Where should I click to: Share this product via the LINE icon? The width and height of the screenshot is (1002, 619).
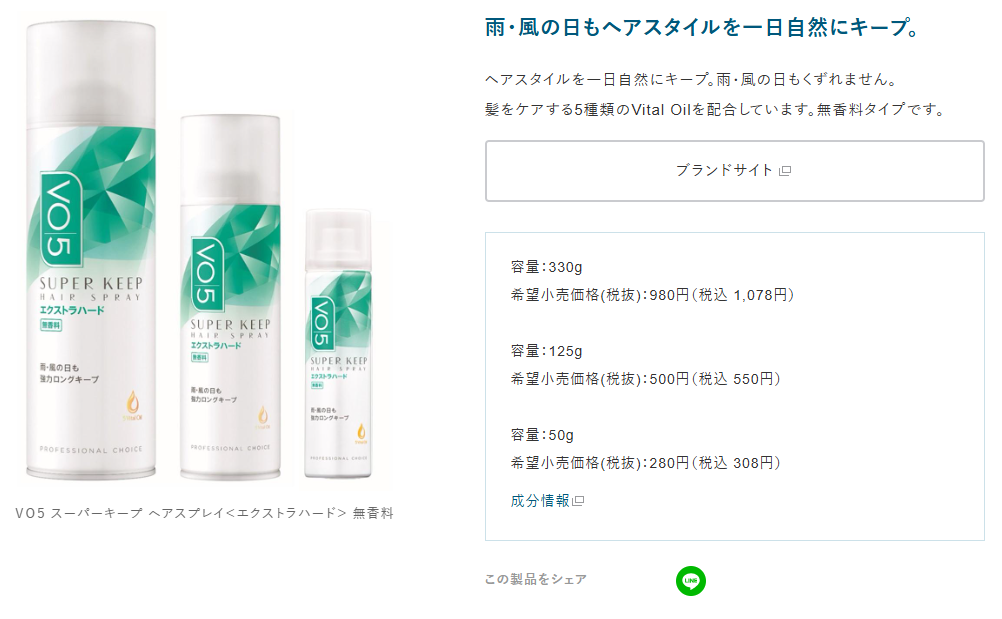point(691,581)
